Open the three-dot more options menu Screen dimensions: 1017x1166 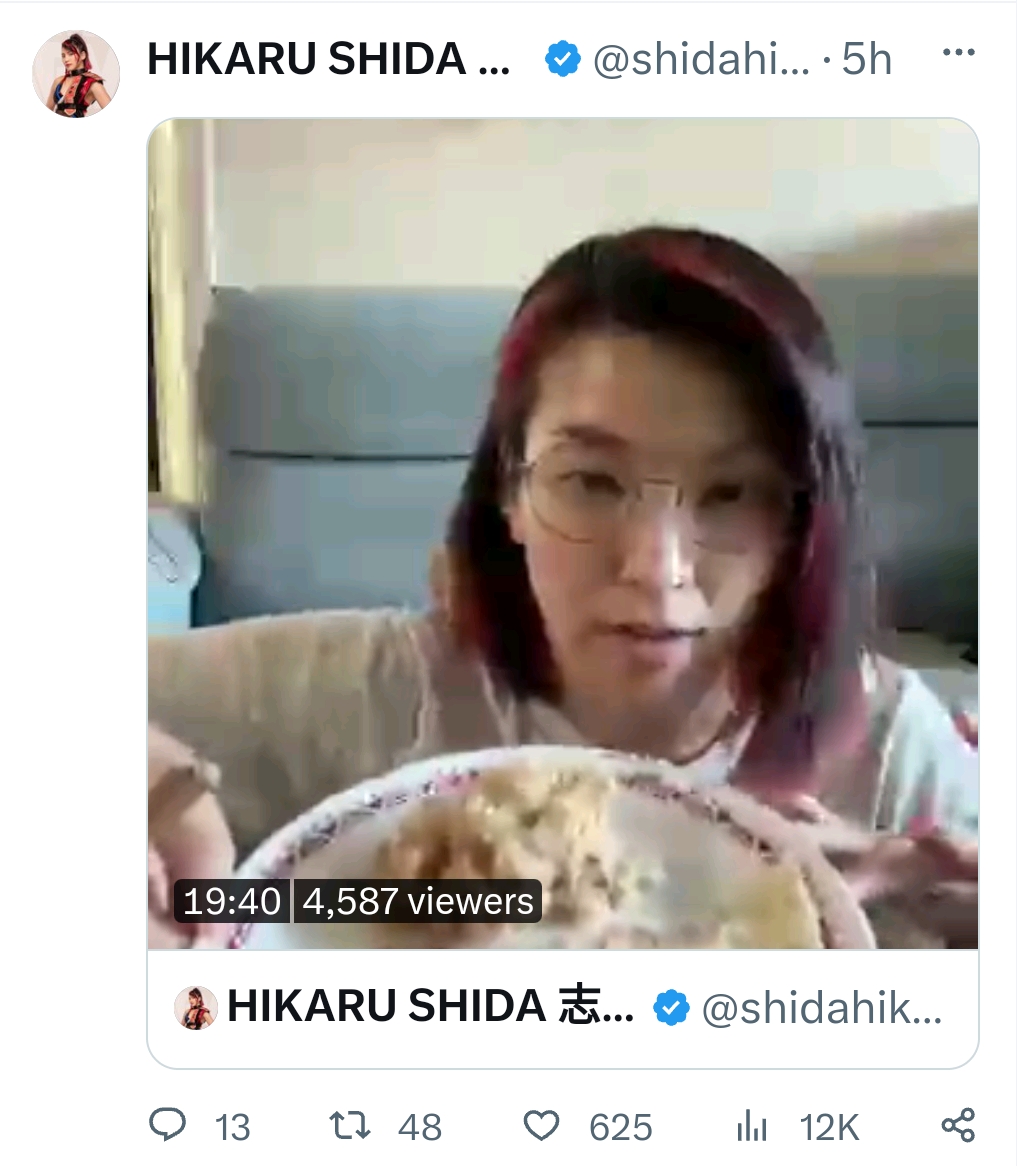coord(958,52)
